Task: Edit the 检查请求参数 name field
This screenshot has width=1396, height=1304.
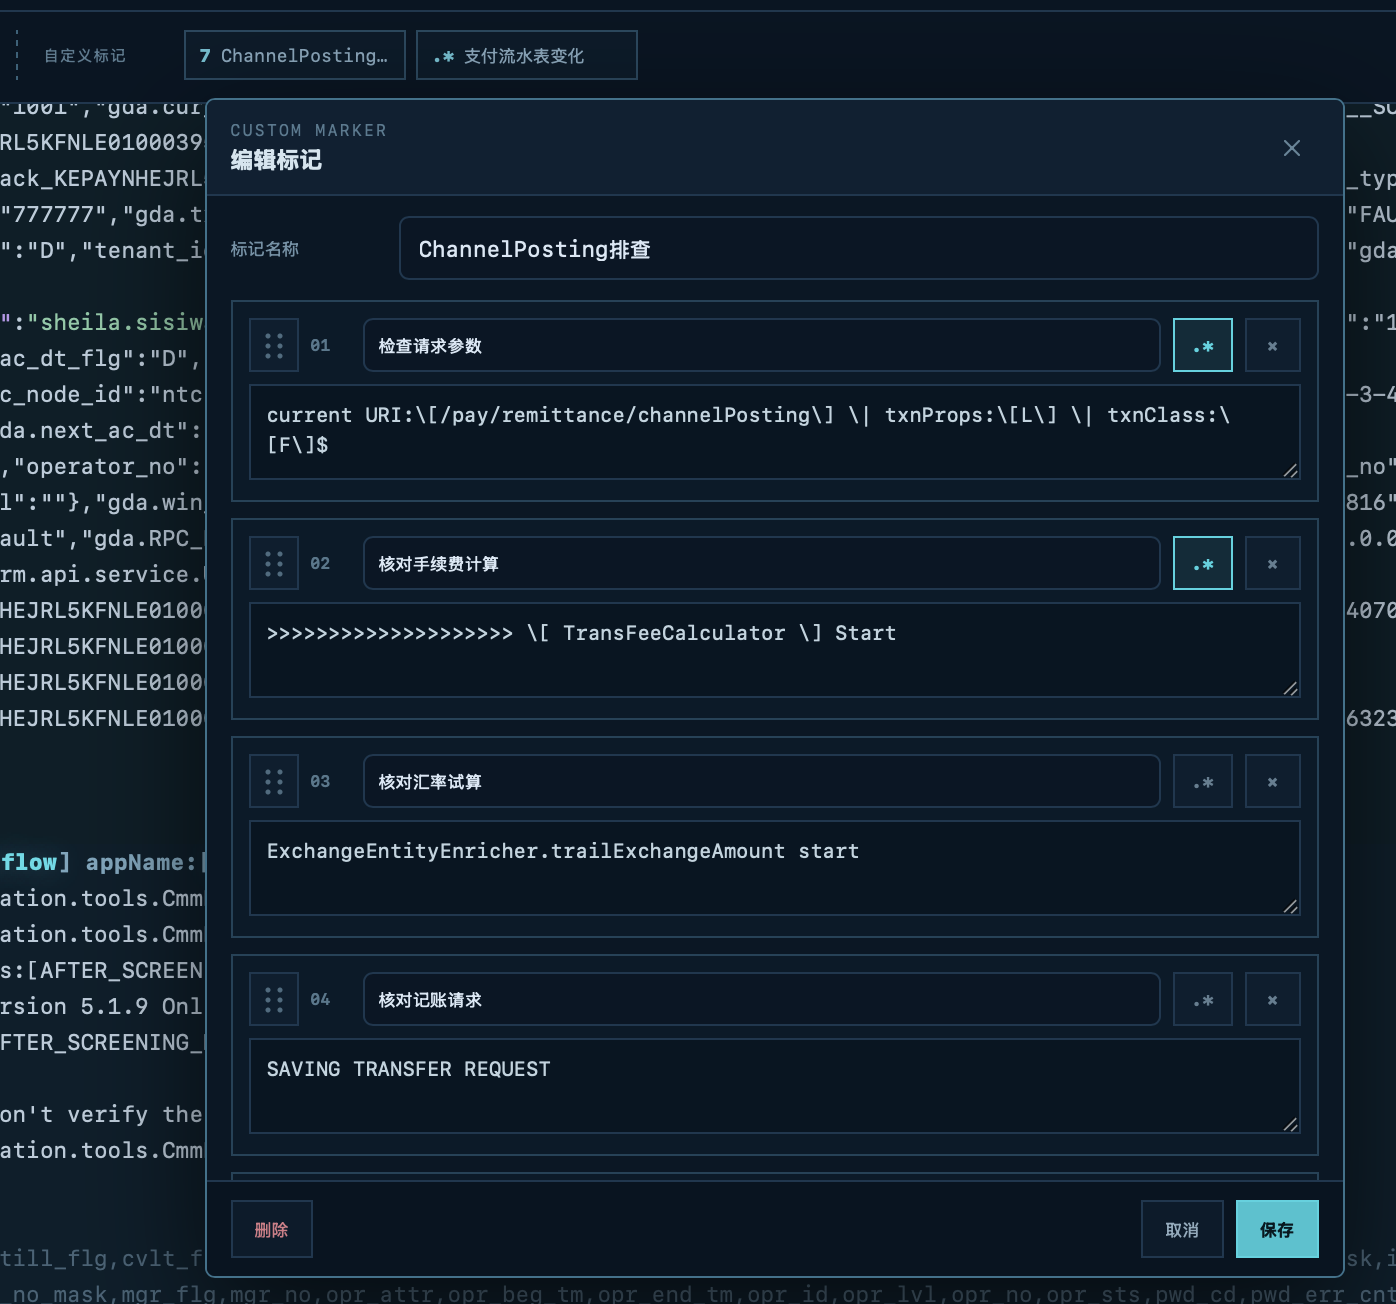Action: [x=762, y=346]
